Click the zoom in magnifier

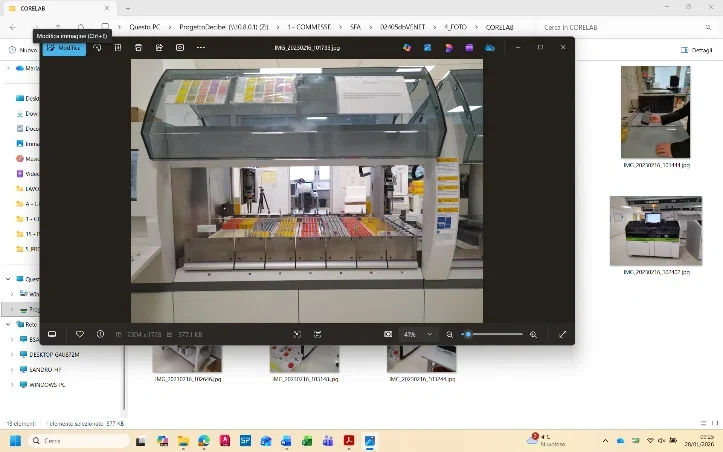pyautogui.click(x=533, y=334)
